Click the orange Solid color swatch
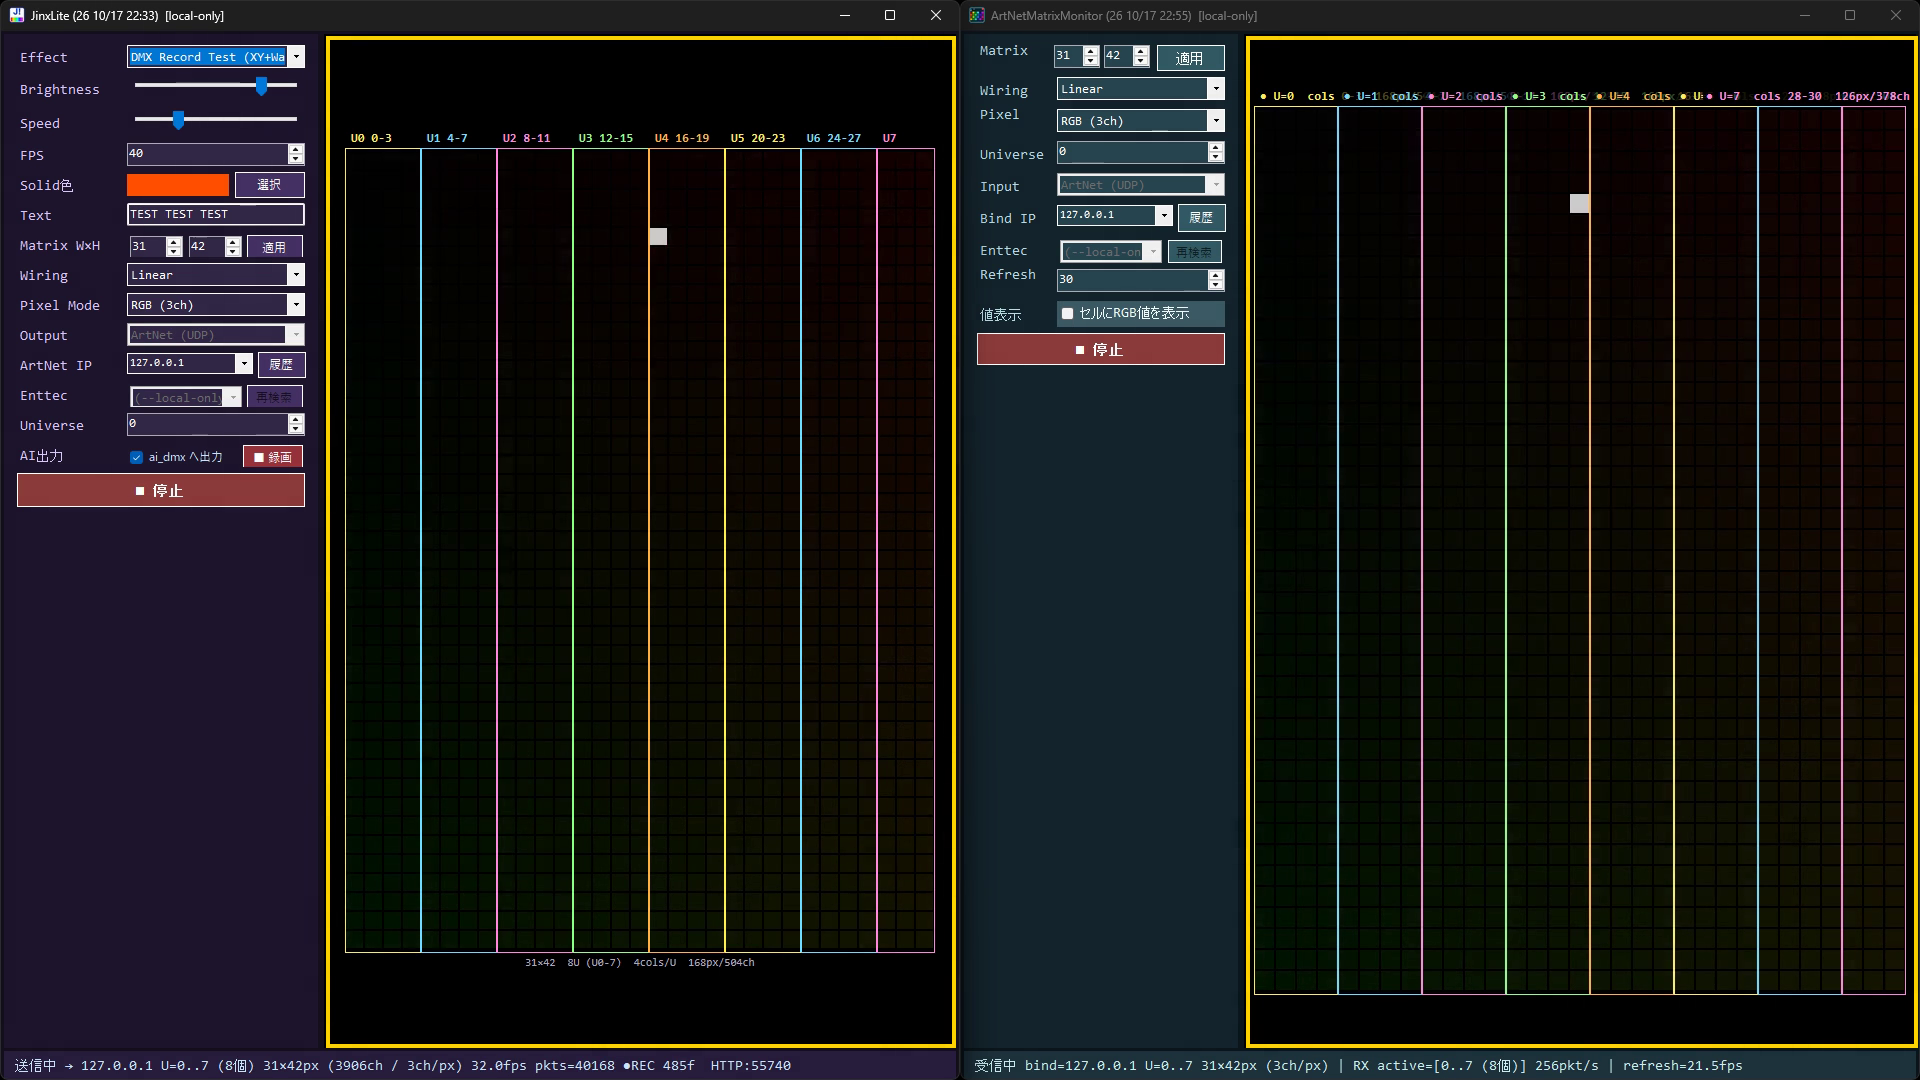Image resolution: width=1920 pixels, height=1080 pixels. [x=178, y=185]
